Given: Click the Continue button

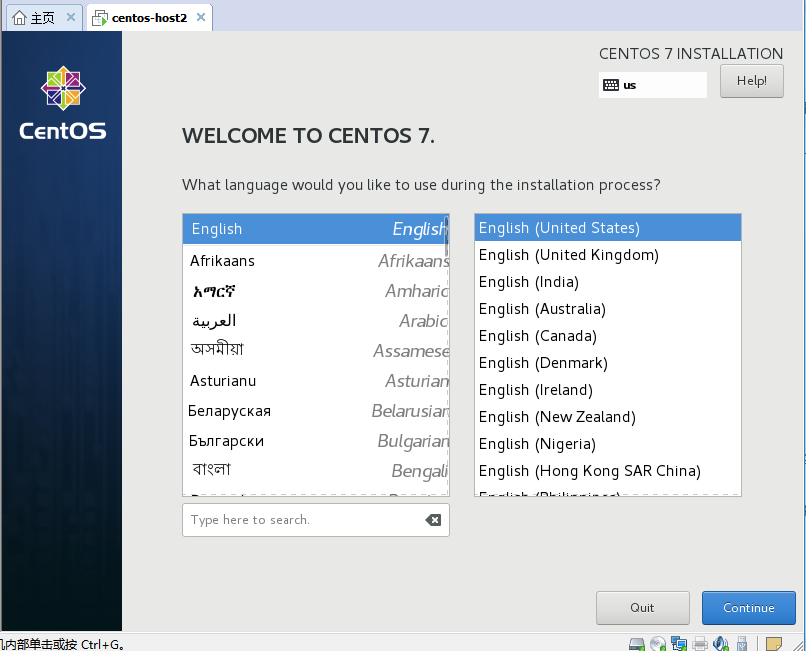Looking at the screenshot, I should [x=748, y=608].
